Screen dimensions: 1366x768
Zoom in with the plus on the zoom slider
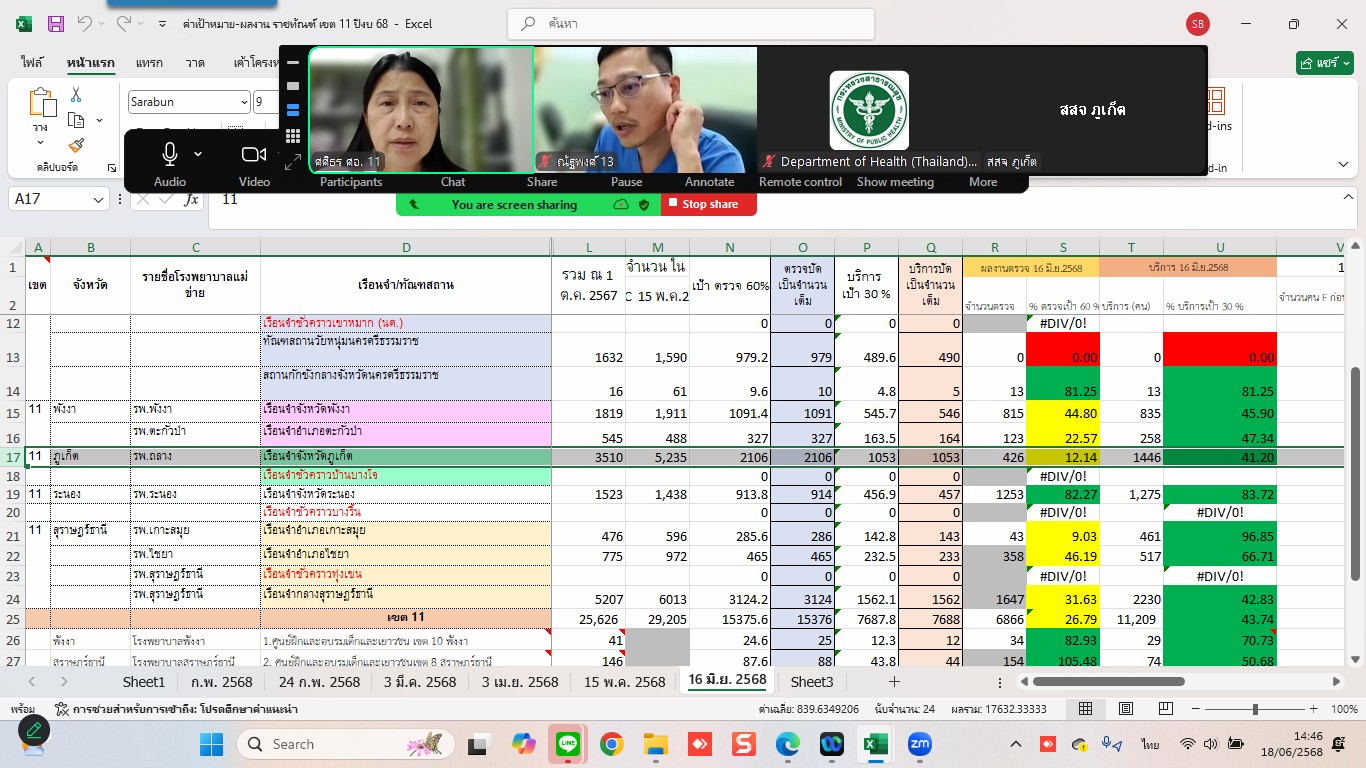pyautogui.click(x=1314, y=709)
